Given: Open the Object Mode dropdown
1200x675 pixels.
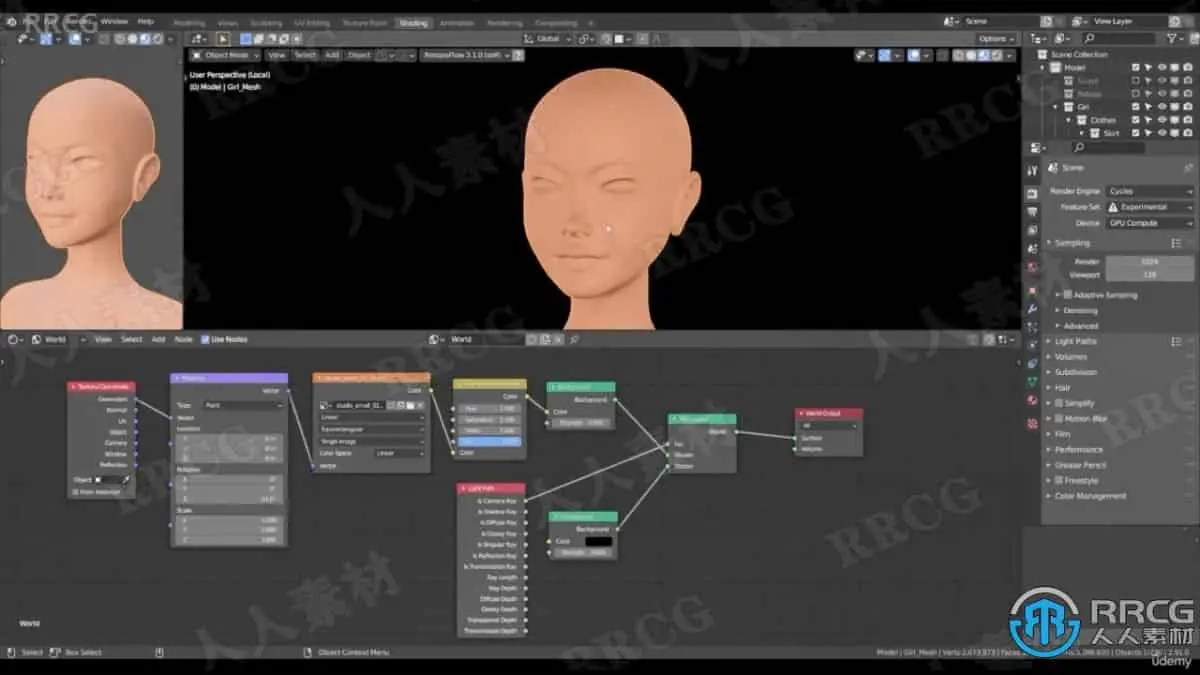Looking at the screenshot, I should pyautogui.click(x=225, y=55).
